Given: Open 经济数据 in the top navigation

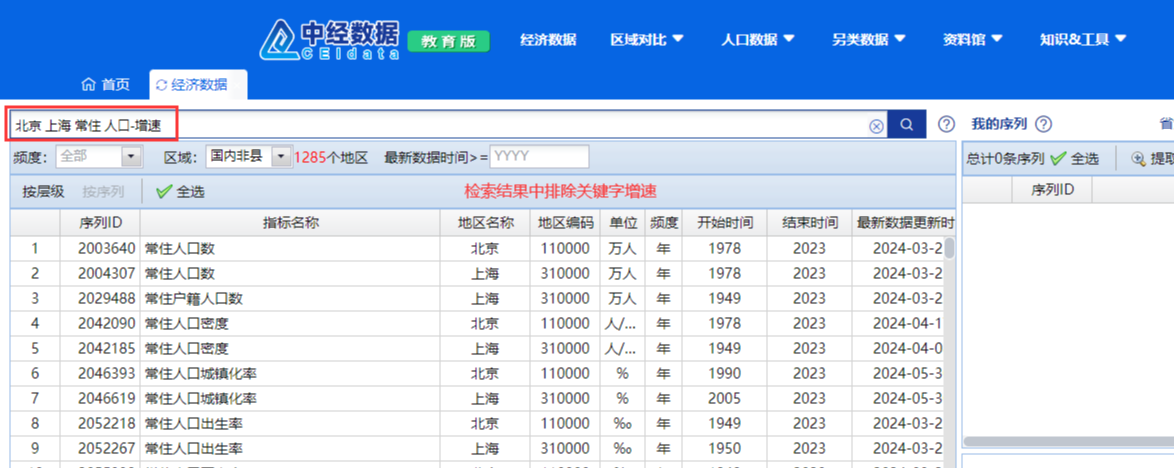Looking at the screenshot, I should point(548,40).
